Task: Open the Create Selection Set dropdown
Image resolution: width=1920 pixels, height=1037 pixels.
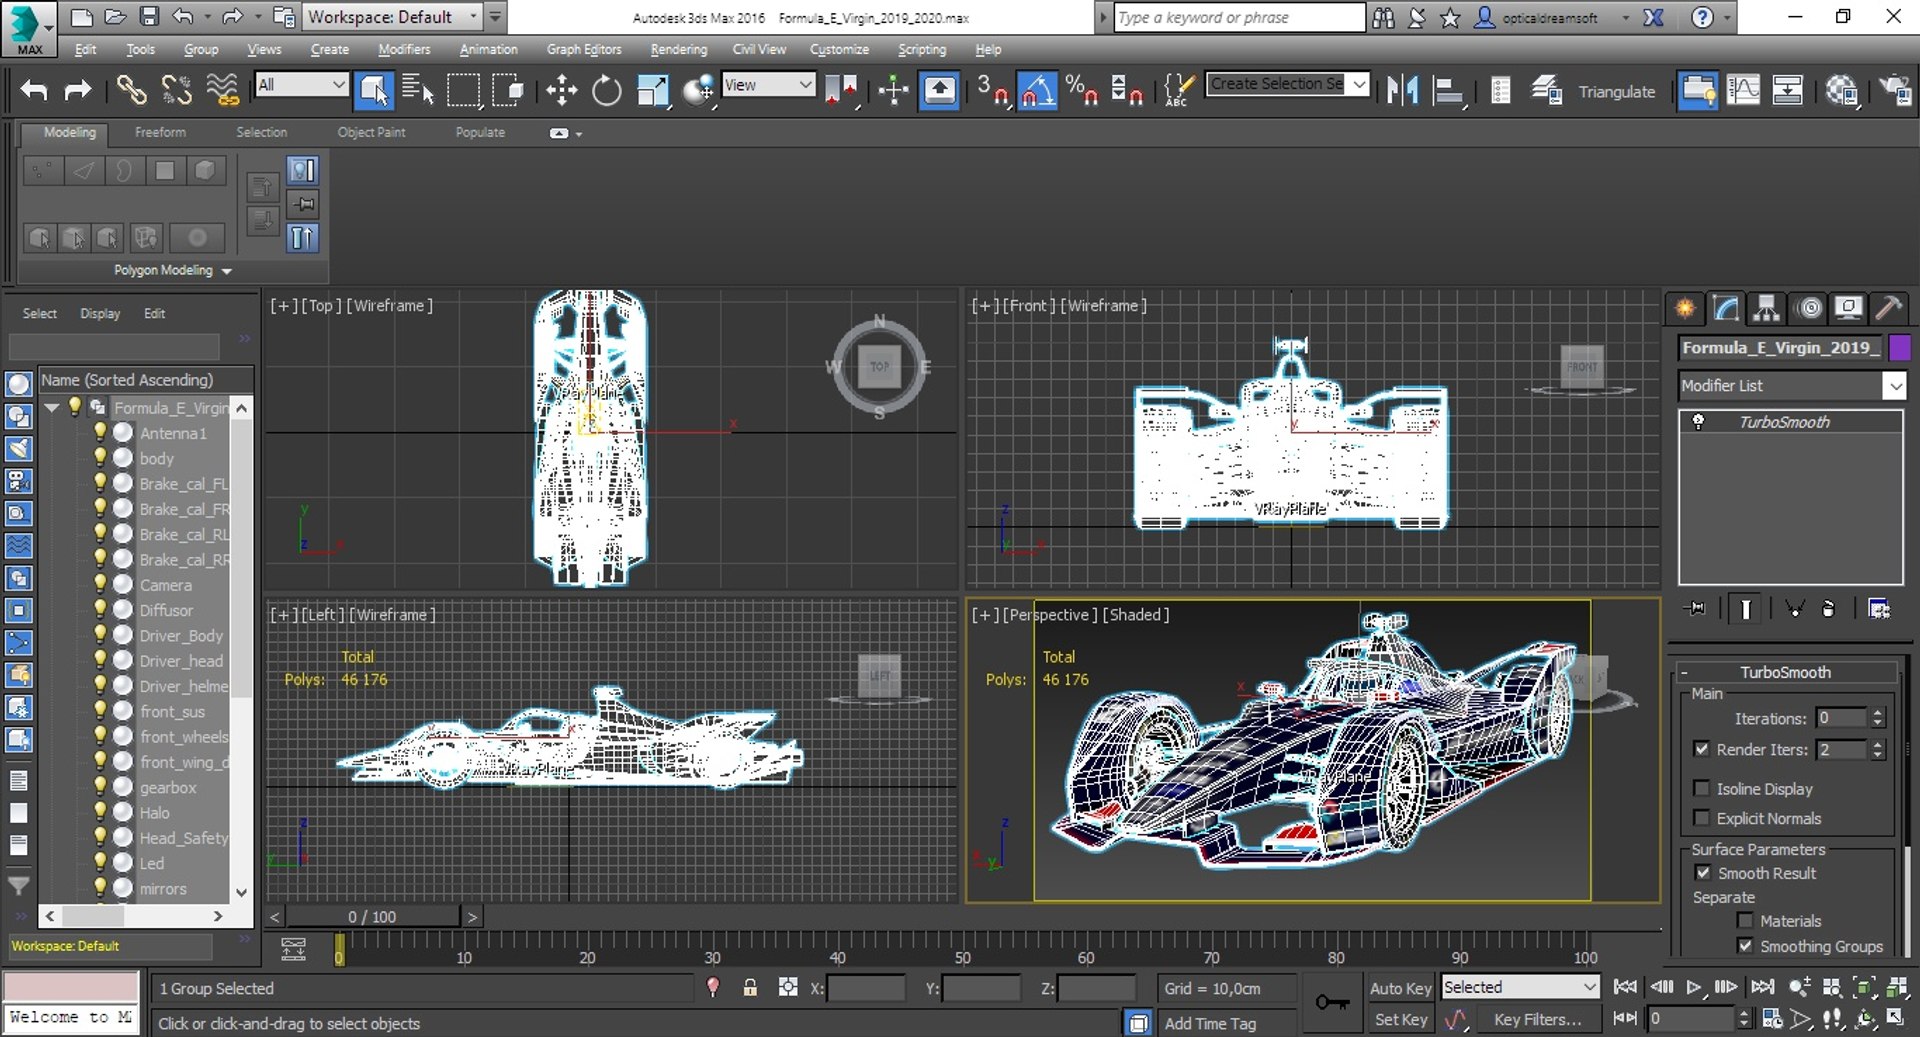Action: click(x=1288, y=84)
